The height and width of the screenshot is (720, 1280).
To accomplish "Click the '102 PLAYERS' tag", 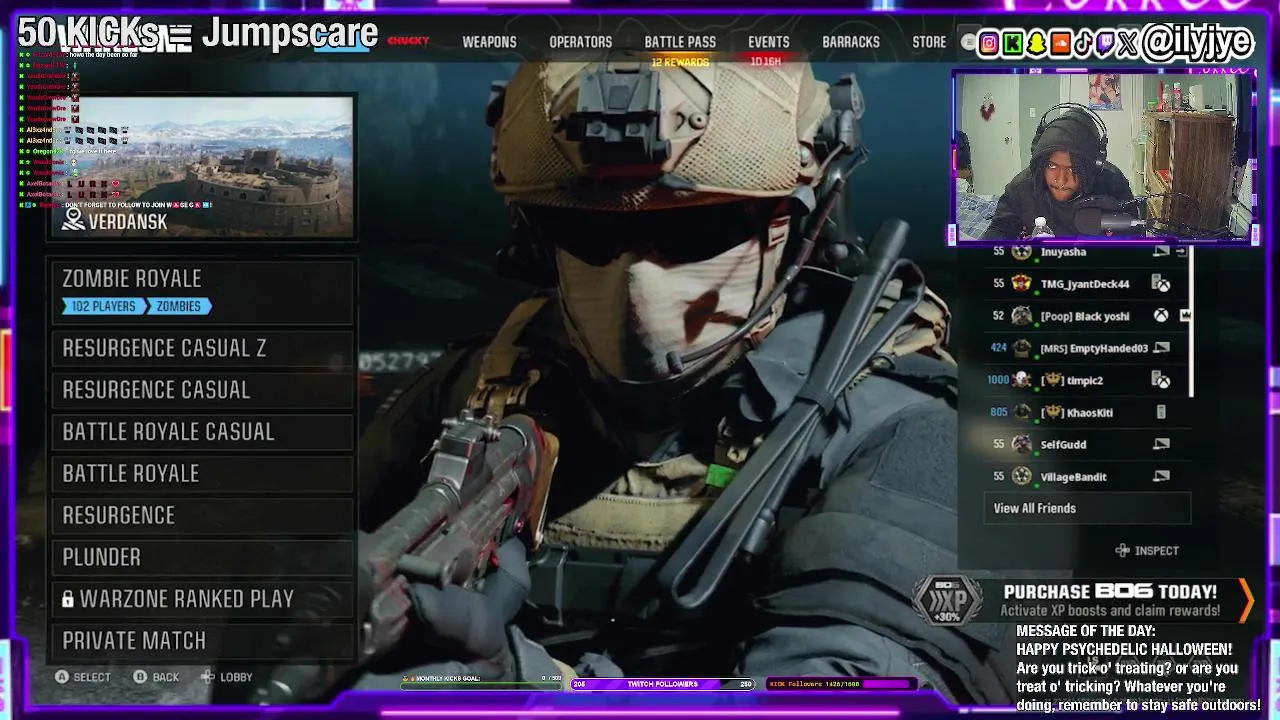I will pyautogui.click(x=103, y=306).
